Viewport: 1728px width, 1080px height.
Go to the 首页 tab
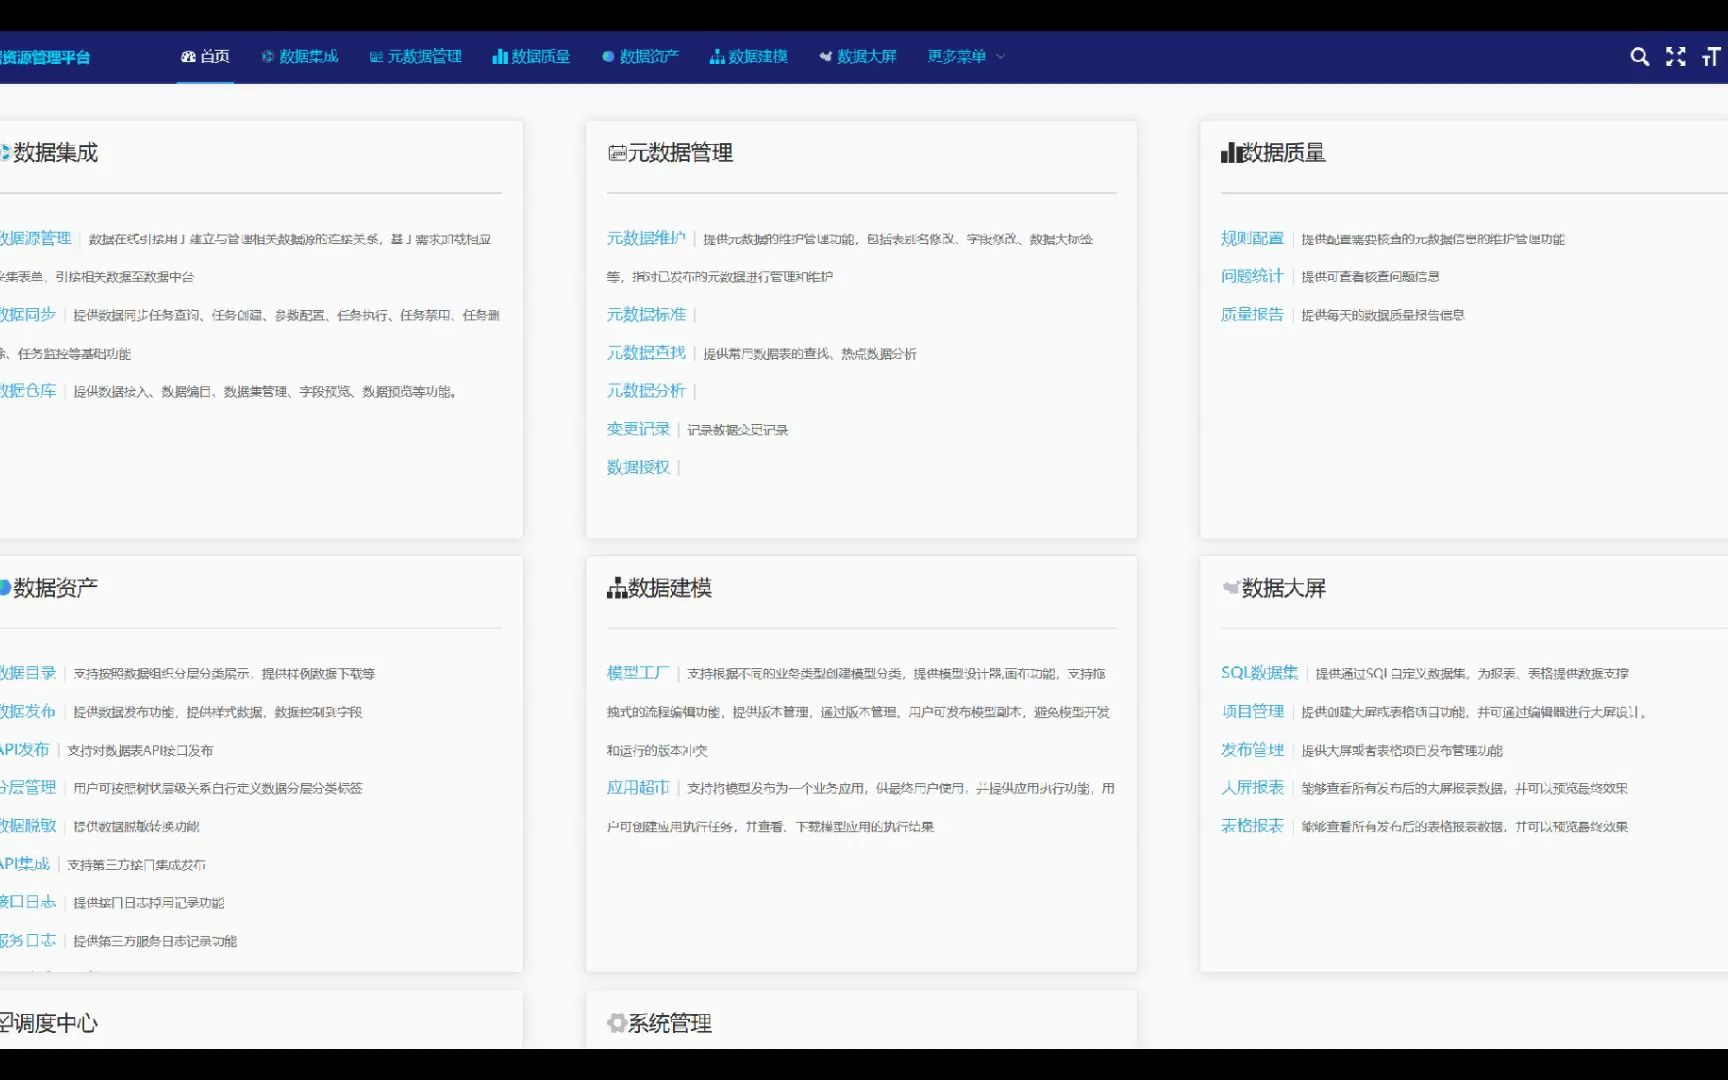point(205,57)
